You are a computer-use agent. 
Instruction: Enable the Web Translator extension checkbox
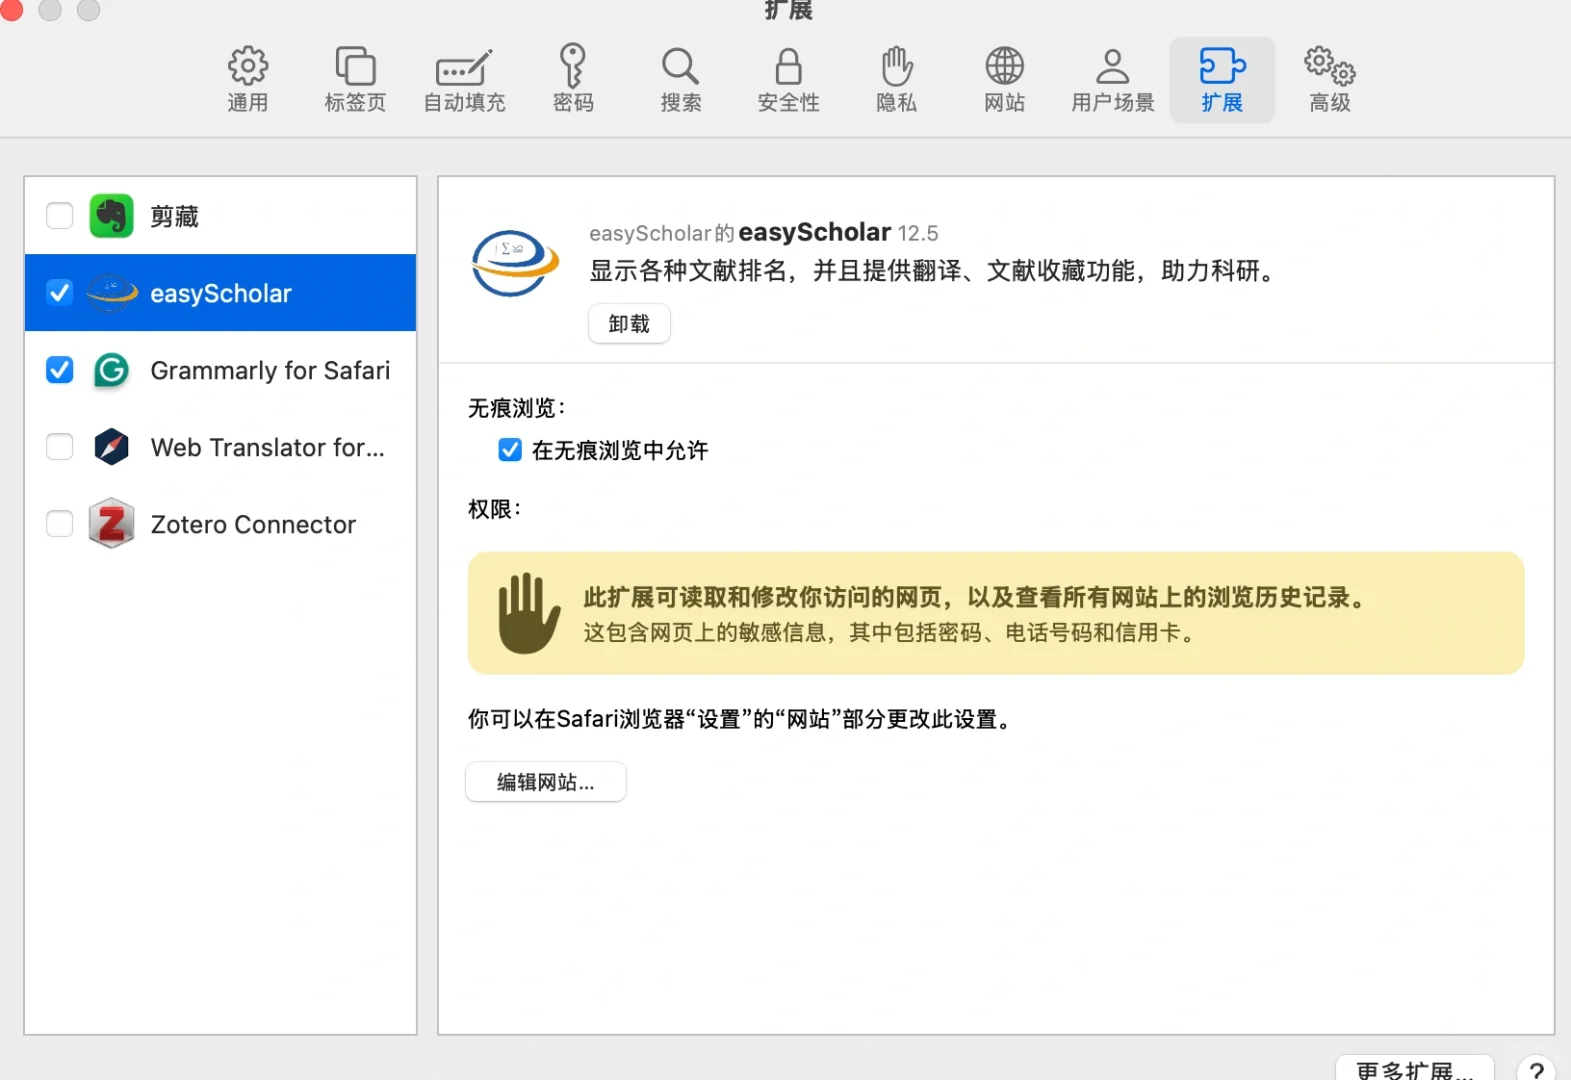click(x=60, y=447)
